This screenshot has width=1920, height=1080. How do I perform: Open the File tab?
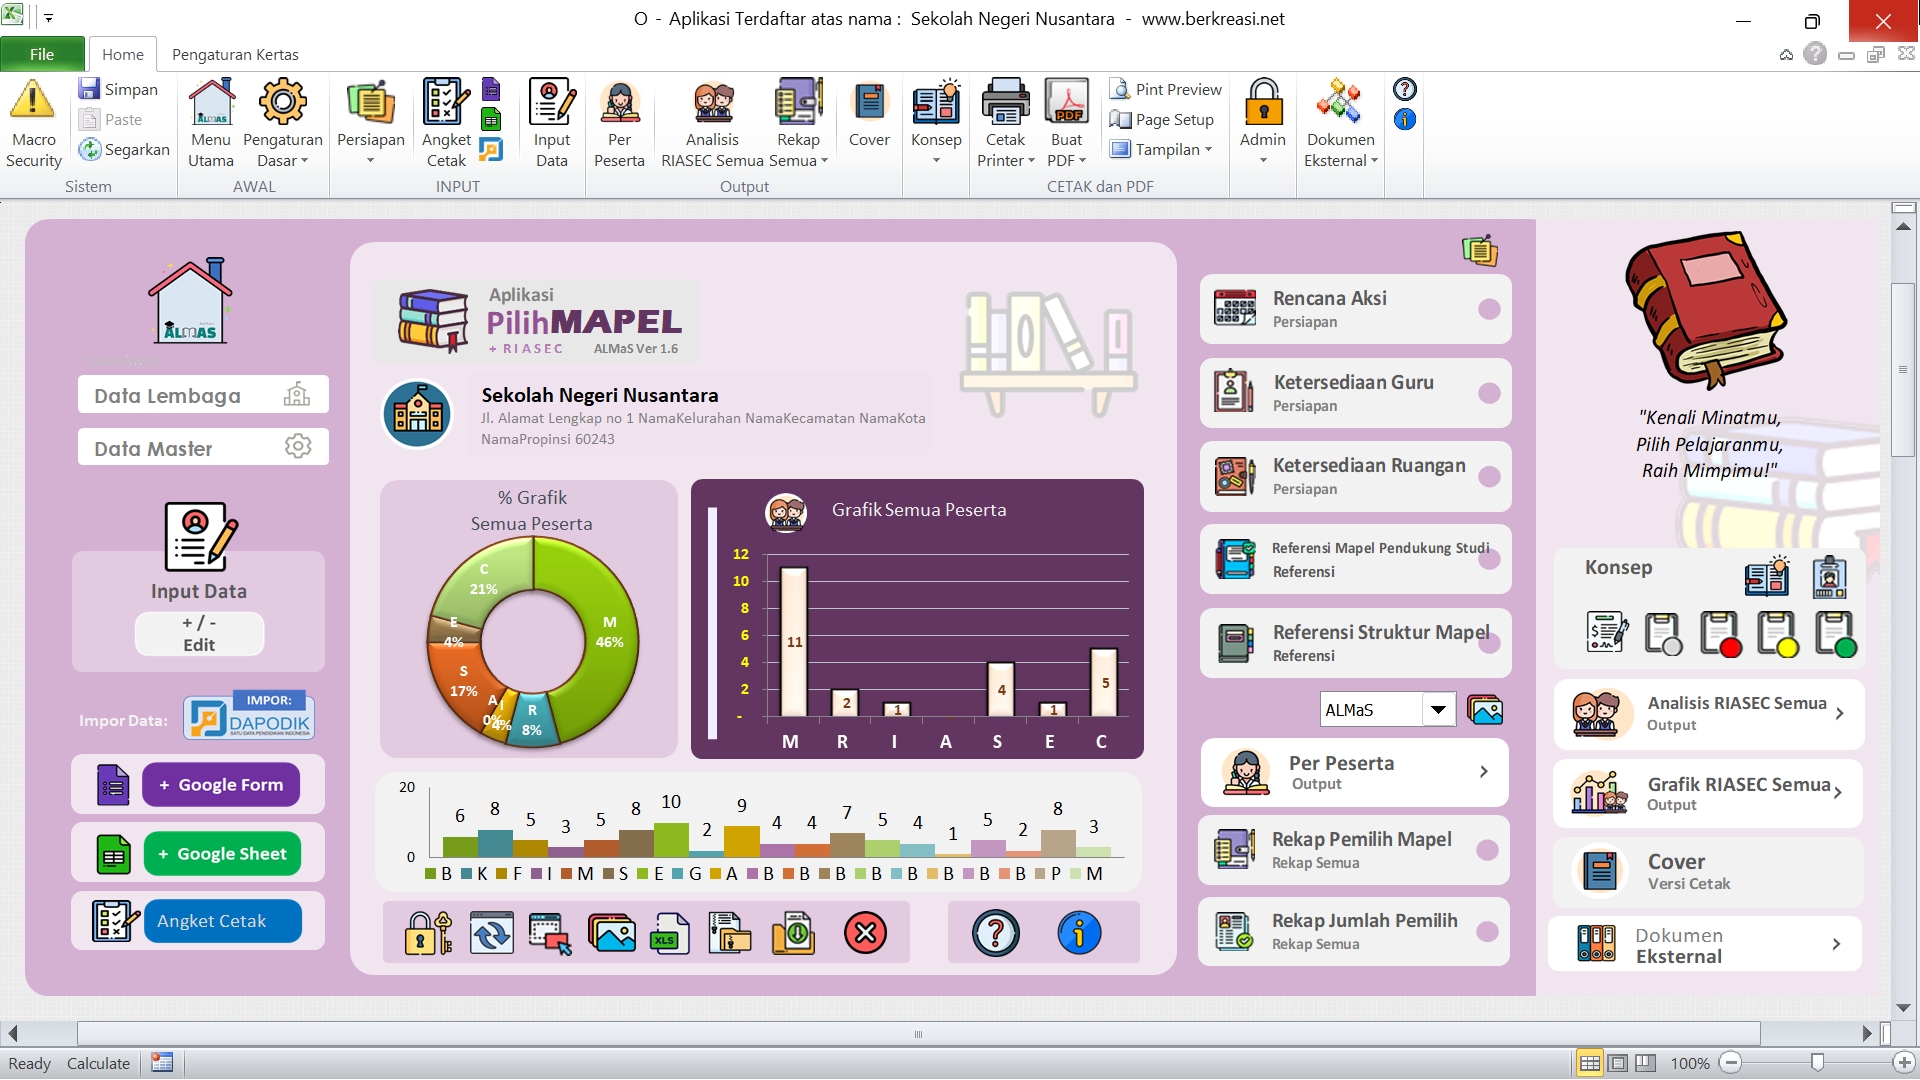(x=42, y=54)
